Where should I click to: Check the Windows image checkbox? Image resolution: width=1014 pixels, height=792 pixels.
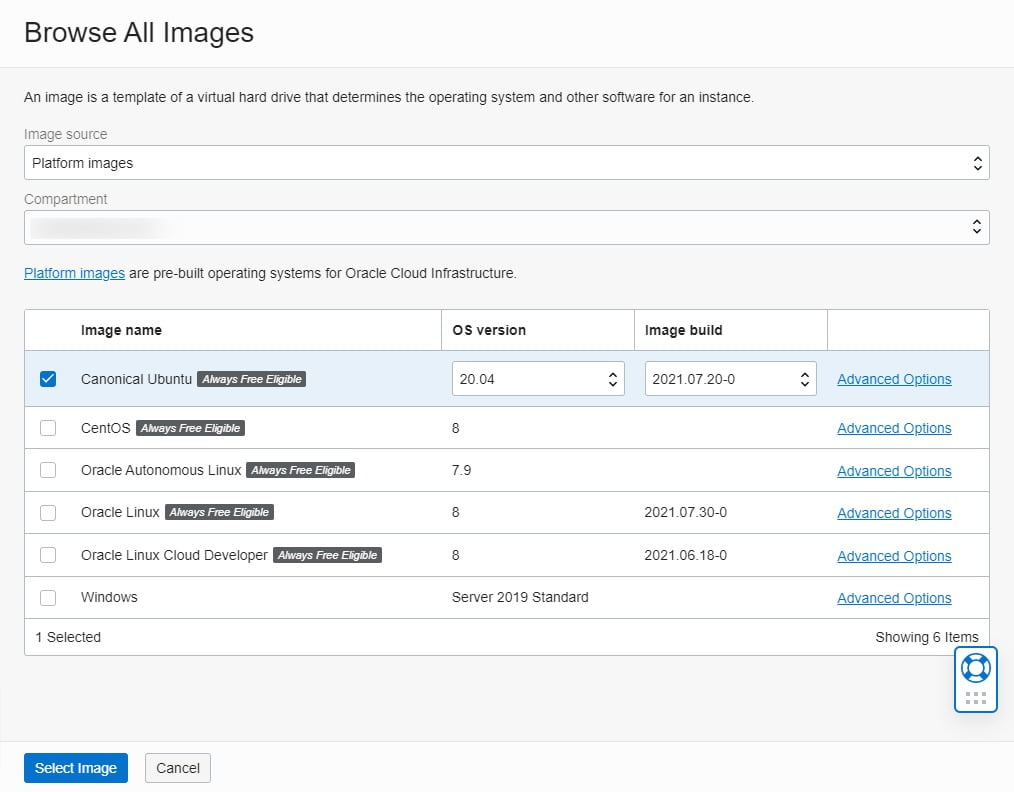click(x=48, y=597)
